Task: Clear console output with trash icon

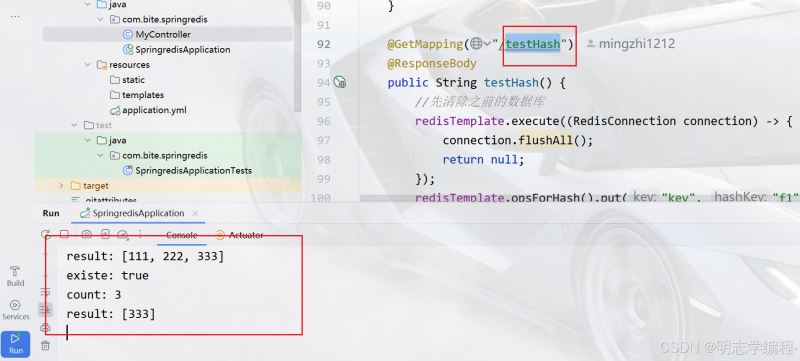Action: 45,346
